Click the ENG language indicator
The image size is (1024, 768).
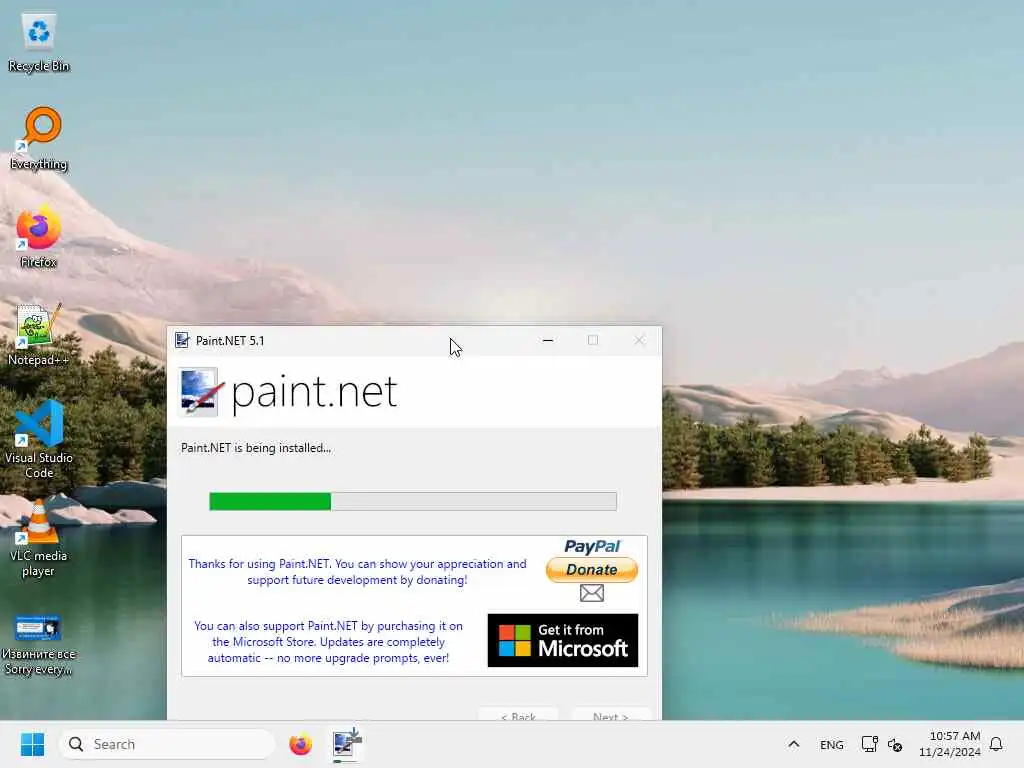click(831, 744)
